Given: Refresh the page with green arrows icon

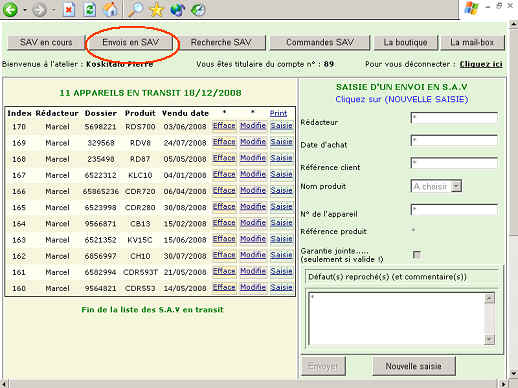Looking at the screenshot, I should point(89,10).
